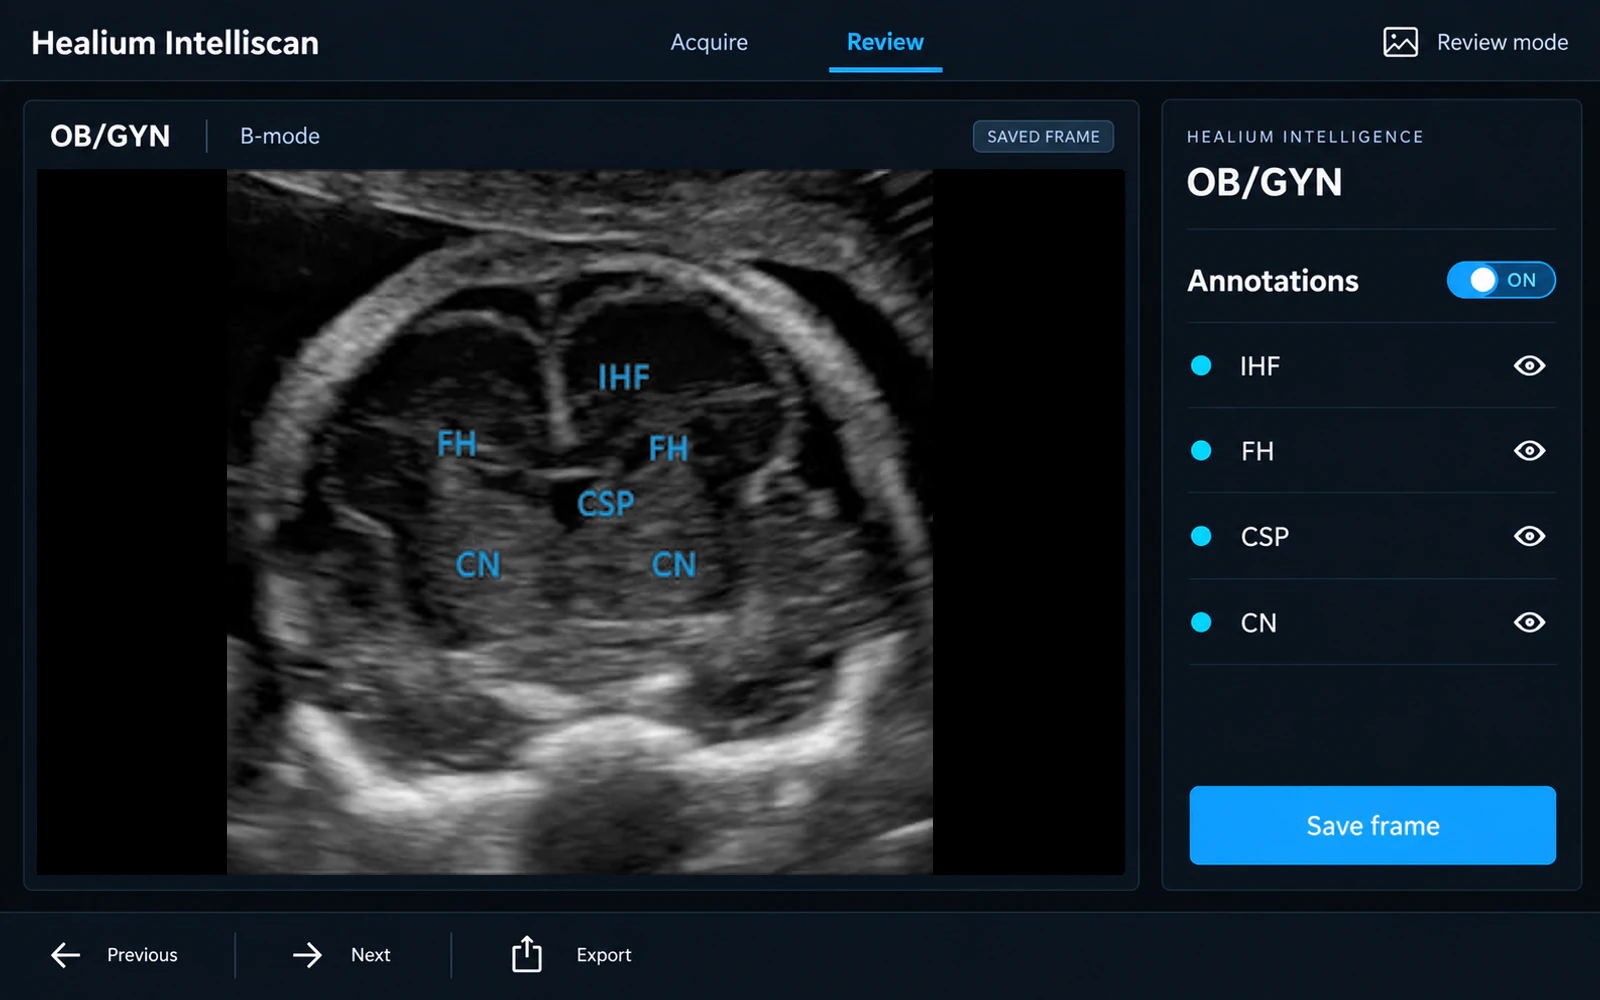Click the SAVED FRAME badge
This screenshot has height=1000, width=1600.
(1043, 136)
